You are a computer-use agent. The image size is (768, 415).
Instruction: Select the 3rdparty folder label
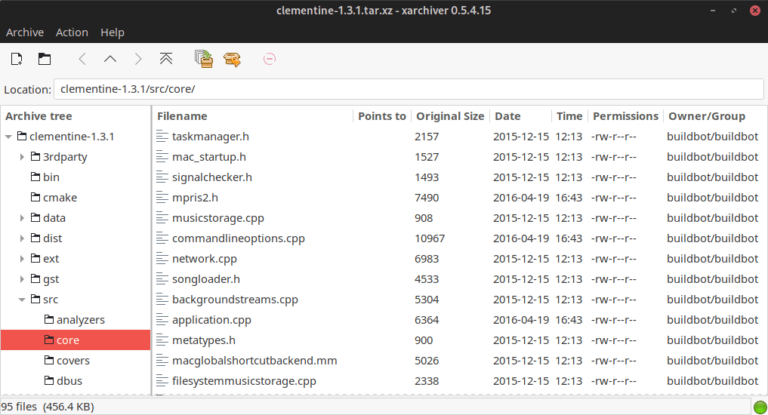tap(65, 157)
